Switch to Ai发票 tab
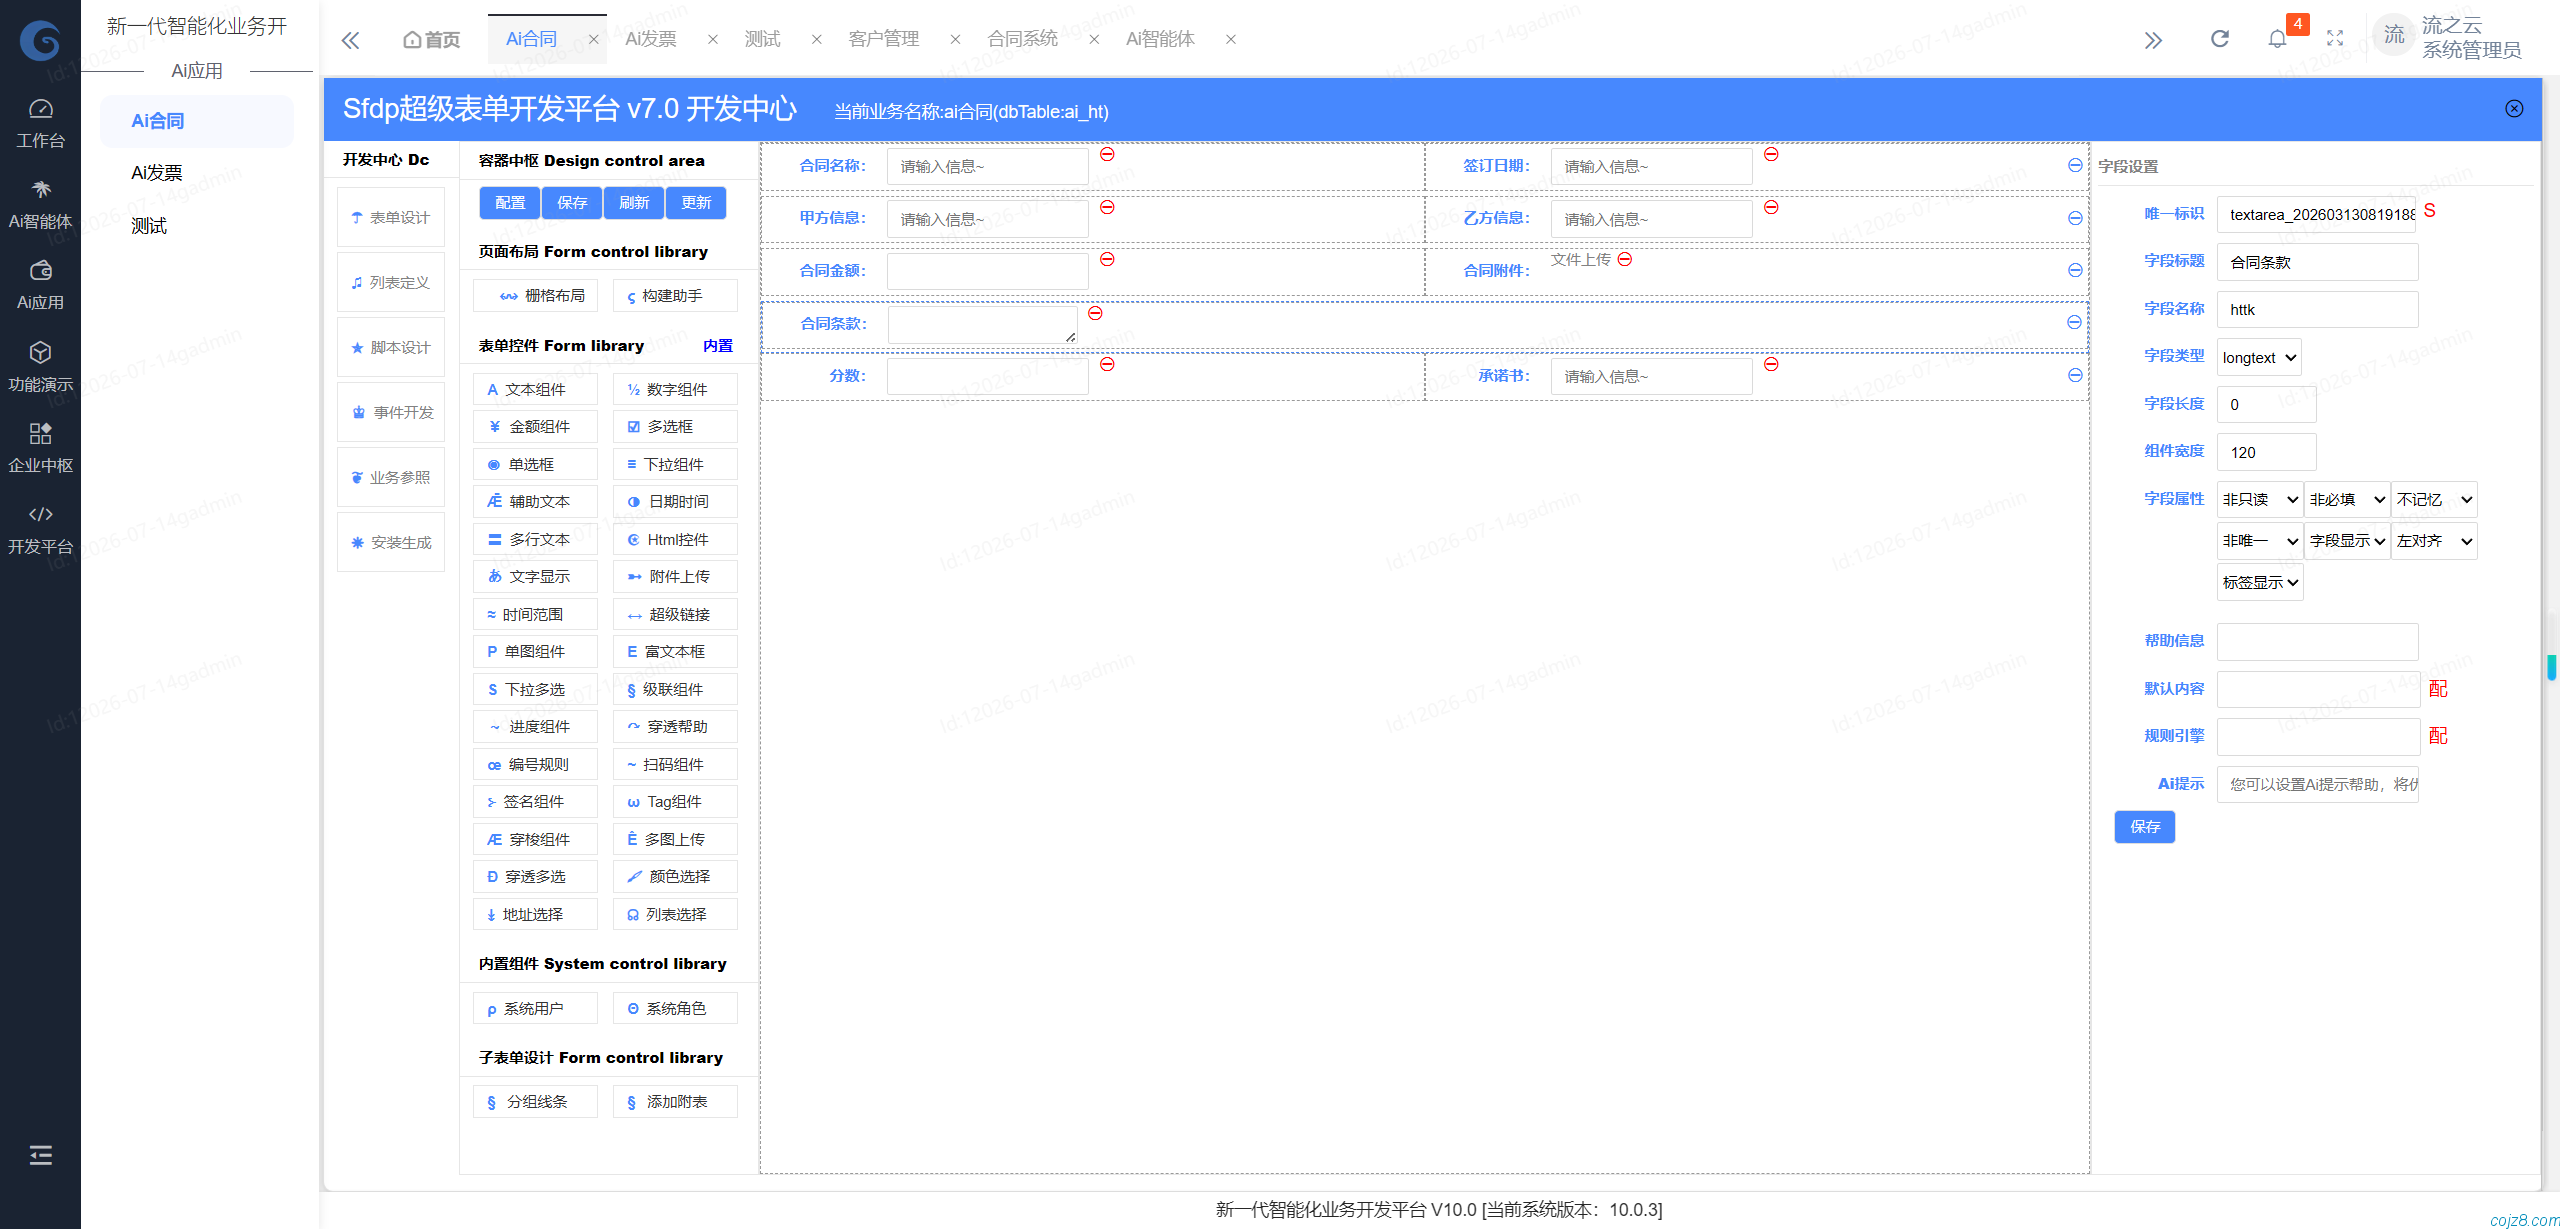 pyautogui.click(x=651, y=39)
